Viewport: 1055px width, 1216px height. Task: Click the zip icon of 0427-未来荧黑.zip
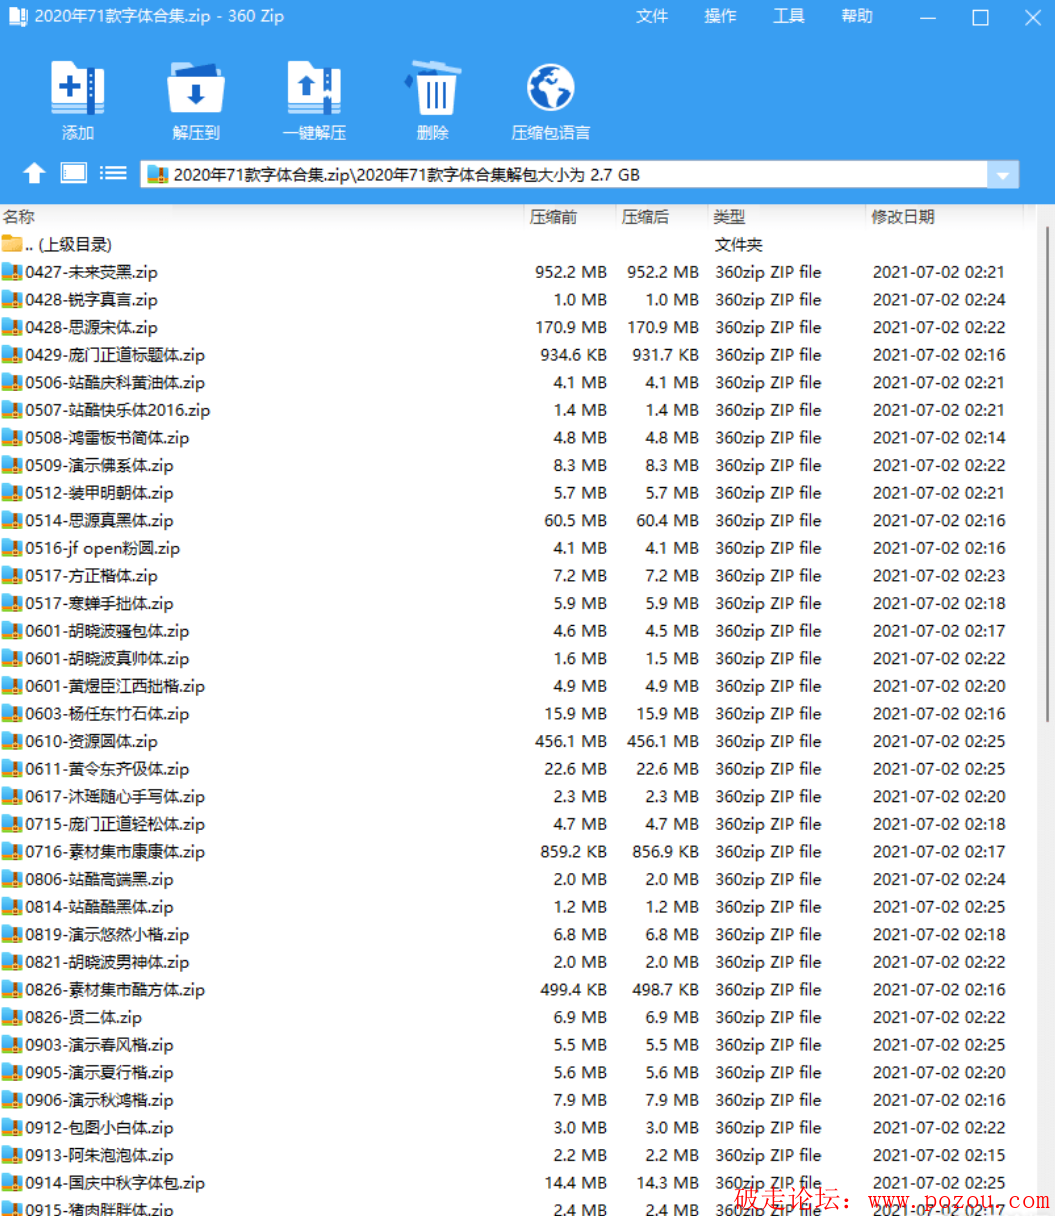pyautogui.click(x=12, y=272)
